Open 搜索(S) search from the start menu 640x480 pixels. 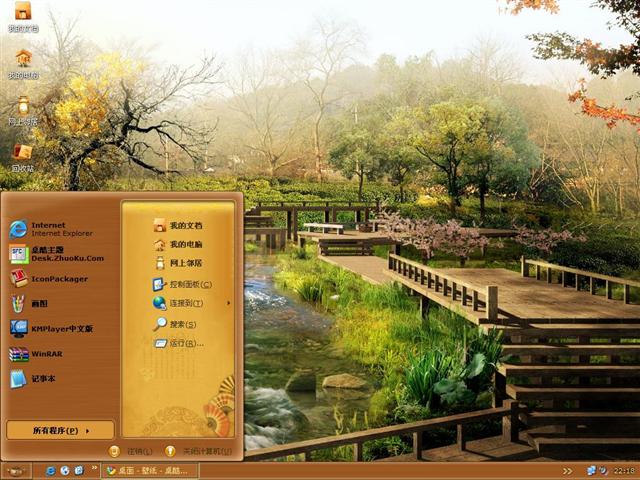(x=175, y=324)
